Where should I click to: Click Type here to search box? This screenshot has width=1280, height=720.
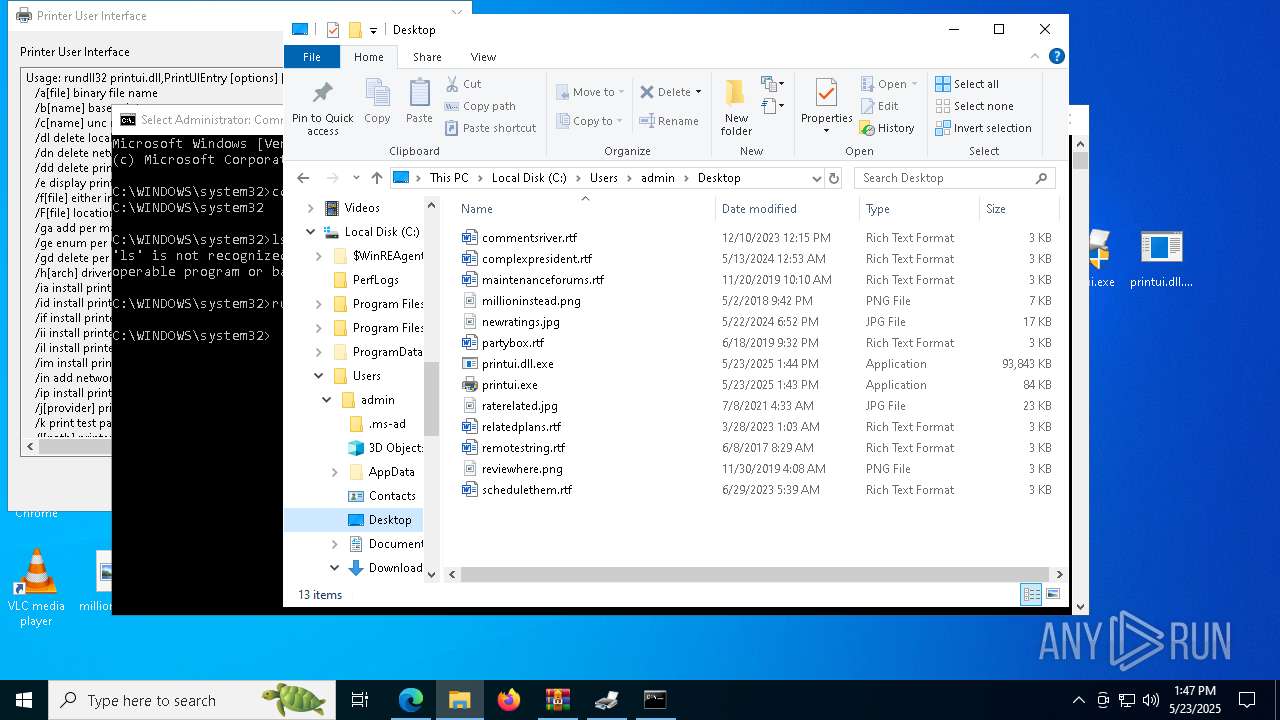click(x=192, y=700)
